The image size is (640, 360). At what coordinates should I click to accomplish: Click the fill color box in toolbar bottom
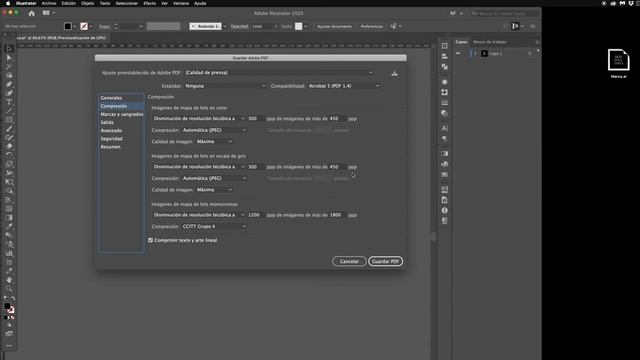click(x=7, y=306)
